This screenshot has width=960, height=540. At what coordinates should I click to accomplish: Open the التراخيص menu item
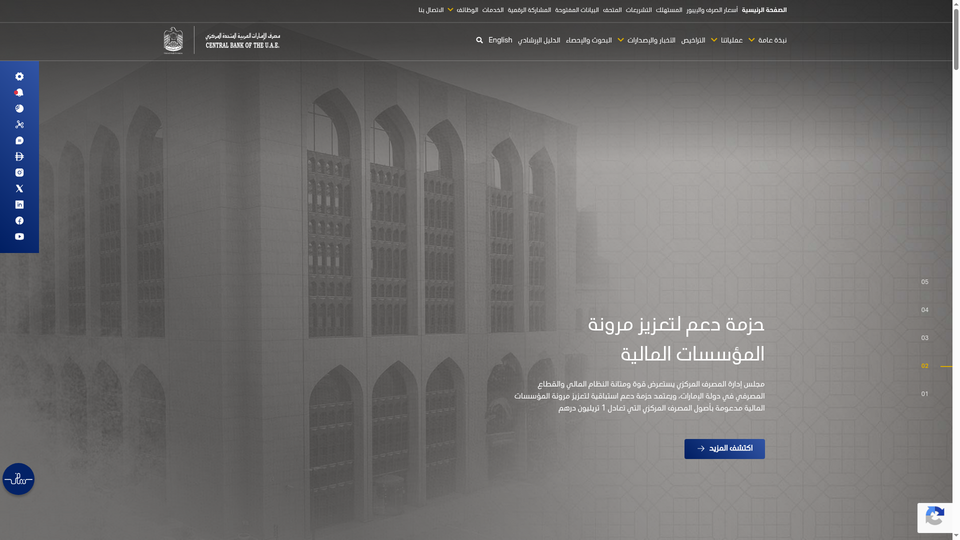pyautogui.click(x=693, y=41)
